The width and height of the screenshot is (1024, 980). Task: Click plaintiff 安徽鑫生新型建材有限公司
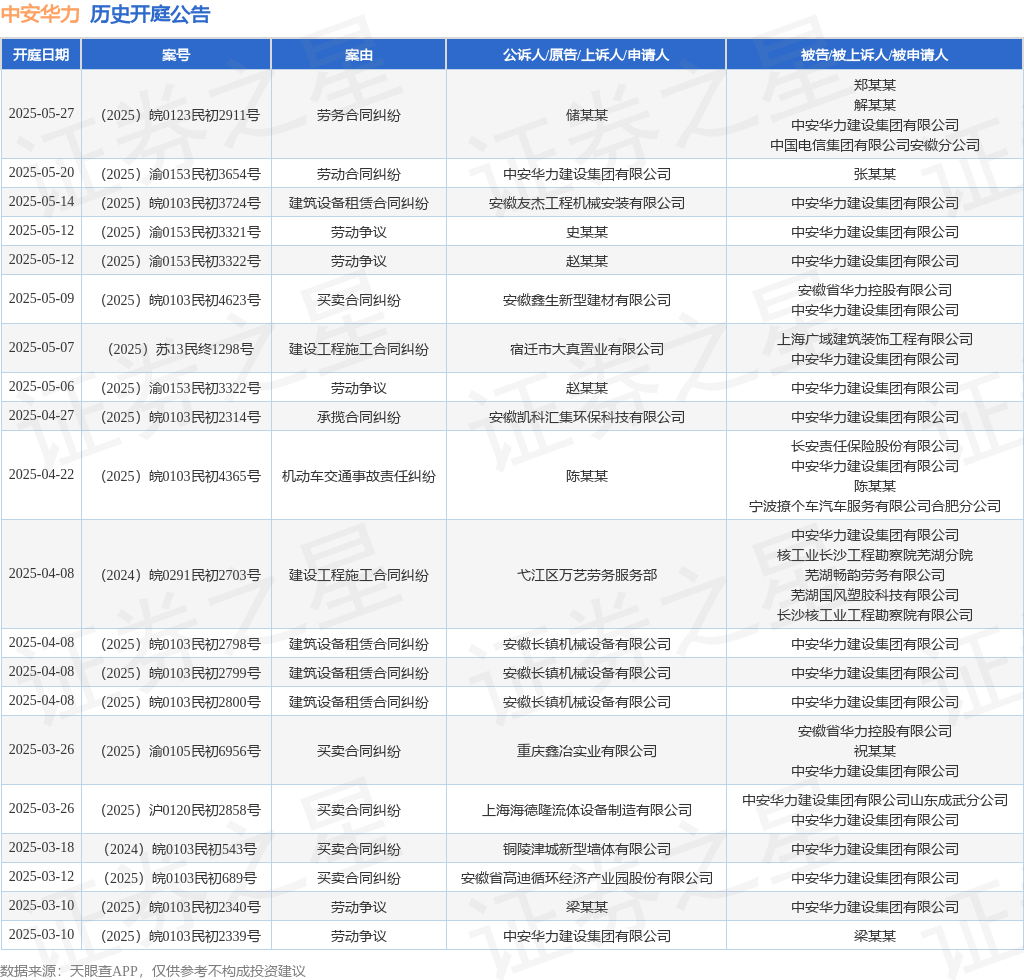point(586,300)
